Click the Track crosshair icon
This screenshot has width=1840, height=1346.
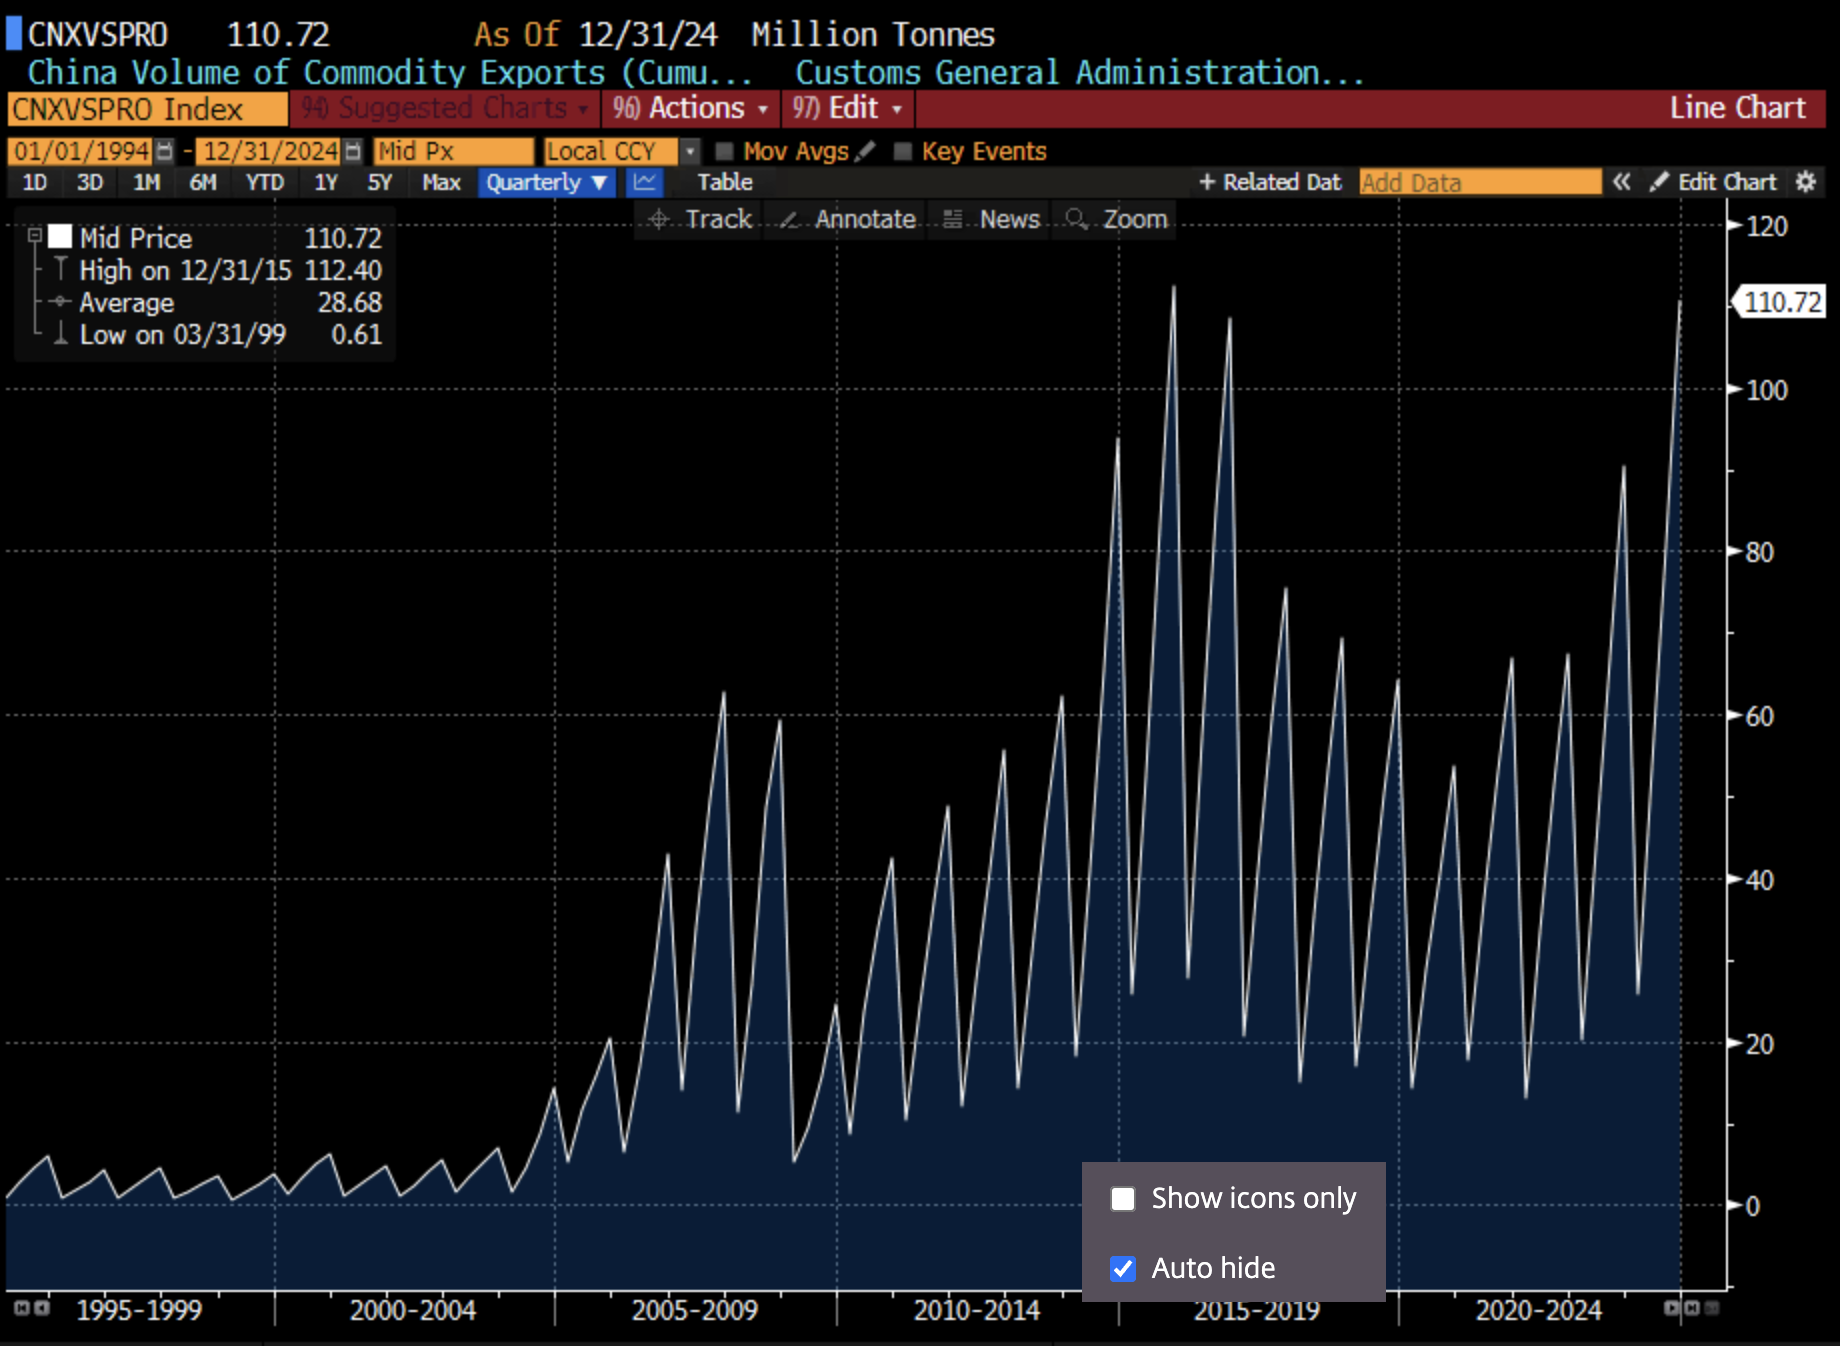click(659, 219)
